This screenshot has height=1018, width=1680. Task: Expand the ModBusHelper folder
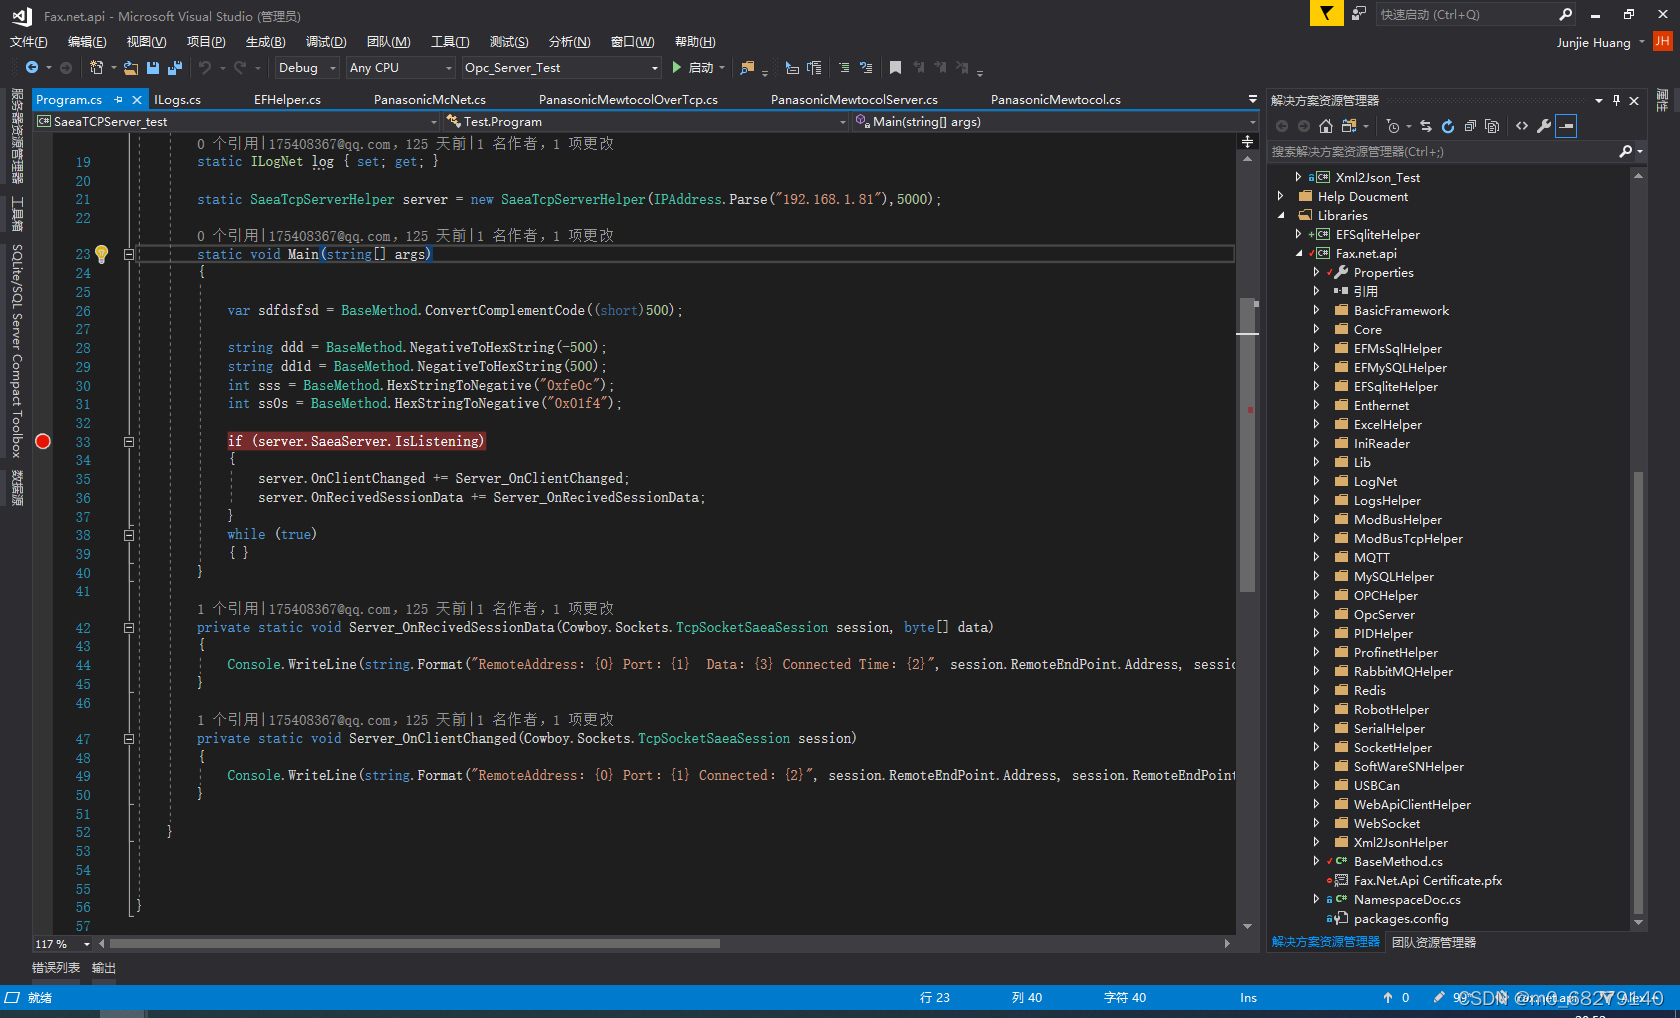point(1316,520)
